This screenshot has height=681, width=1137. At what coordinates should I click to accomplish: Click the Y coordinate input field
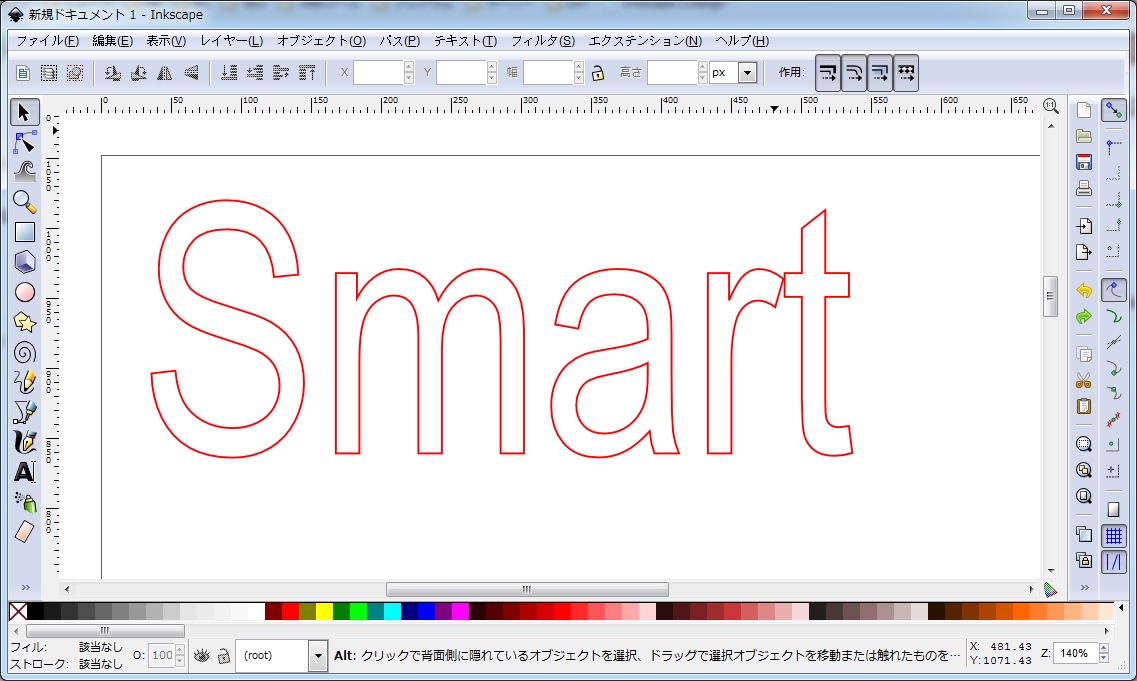(x=461, y=73)
